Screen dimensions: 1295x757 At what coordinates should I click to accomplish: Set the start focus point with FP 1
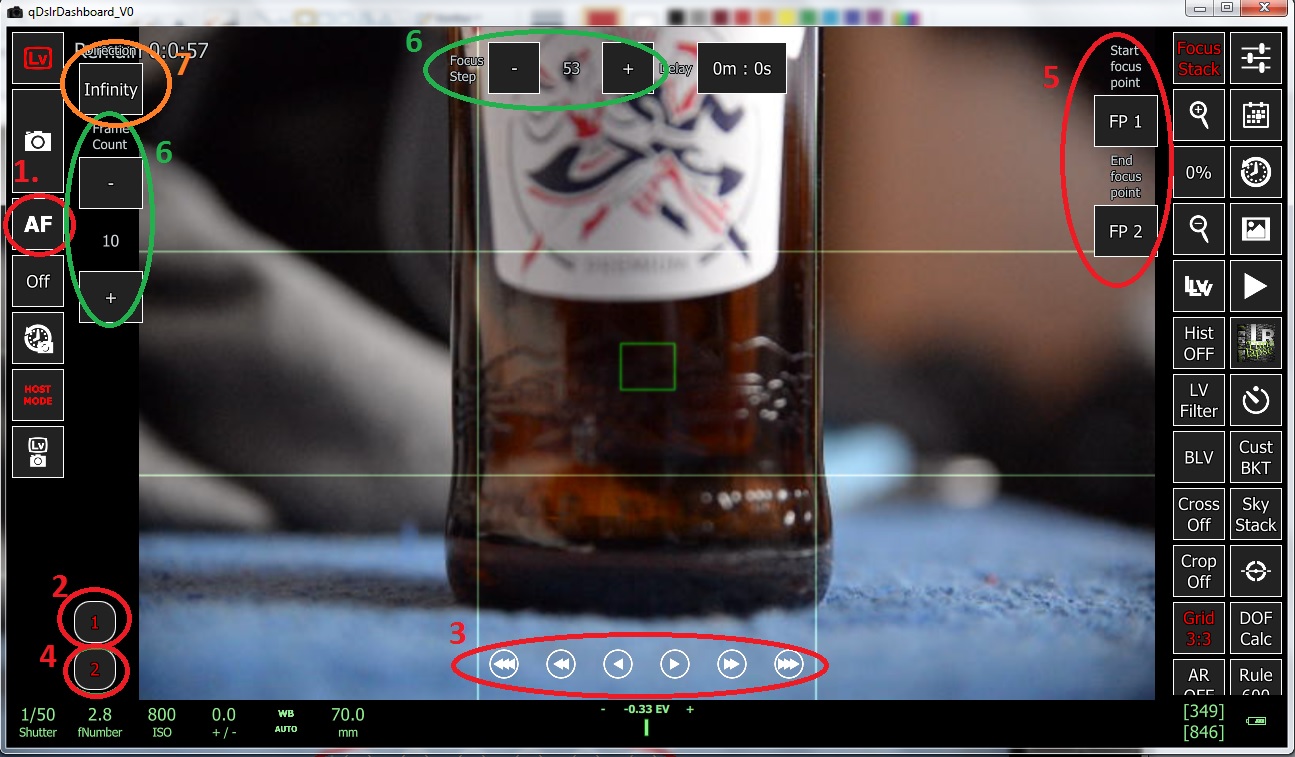click(x=1126, y=120)
